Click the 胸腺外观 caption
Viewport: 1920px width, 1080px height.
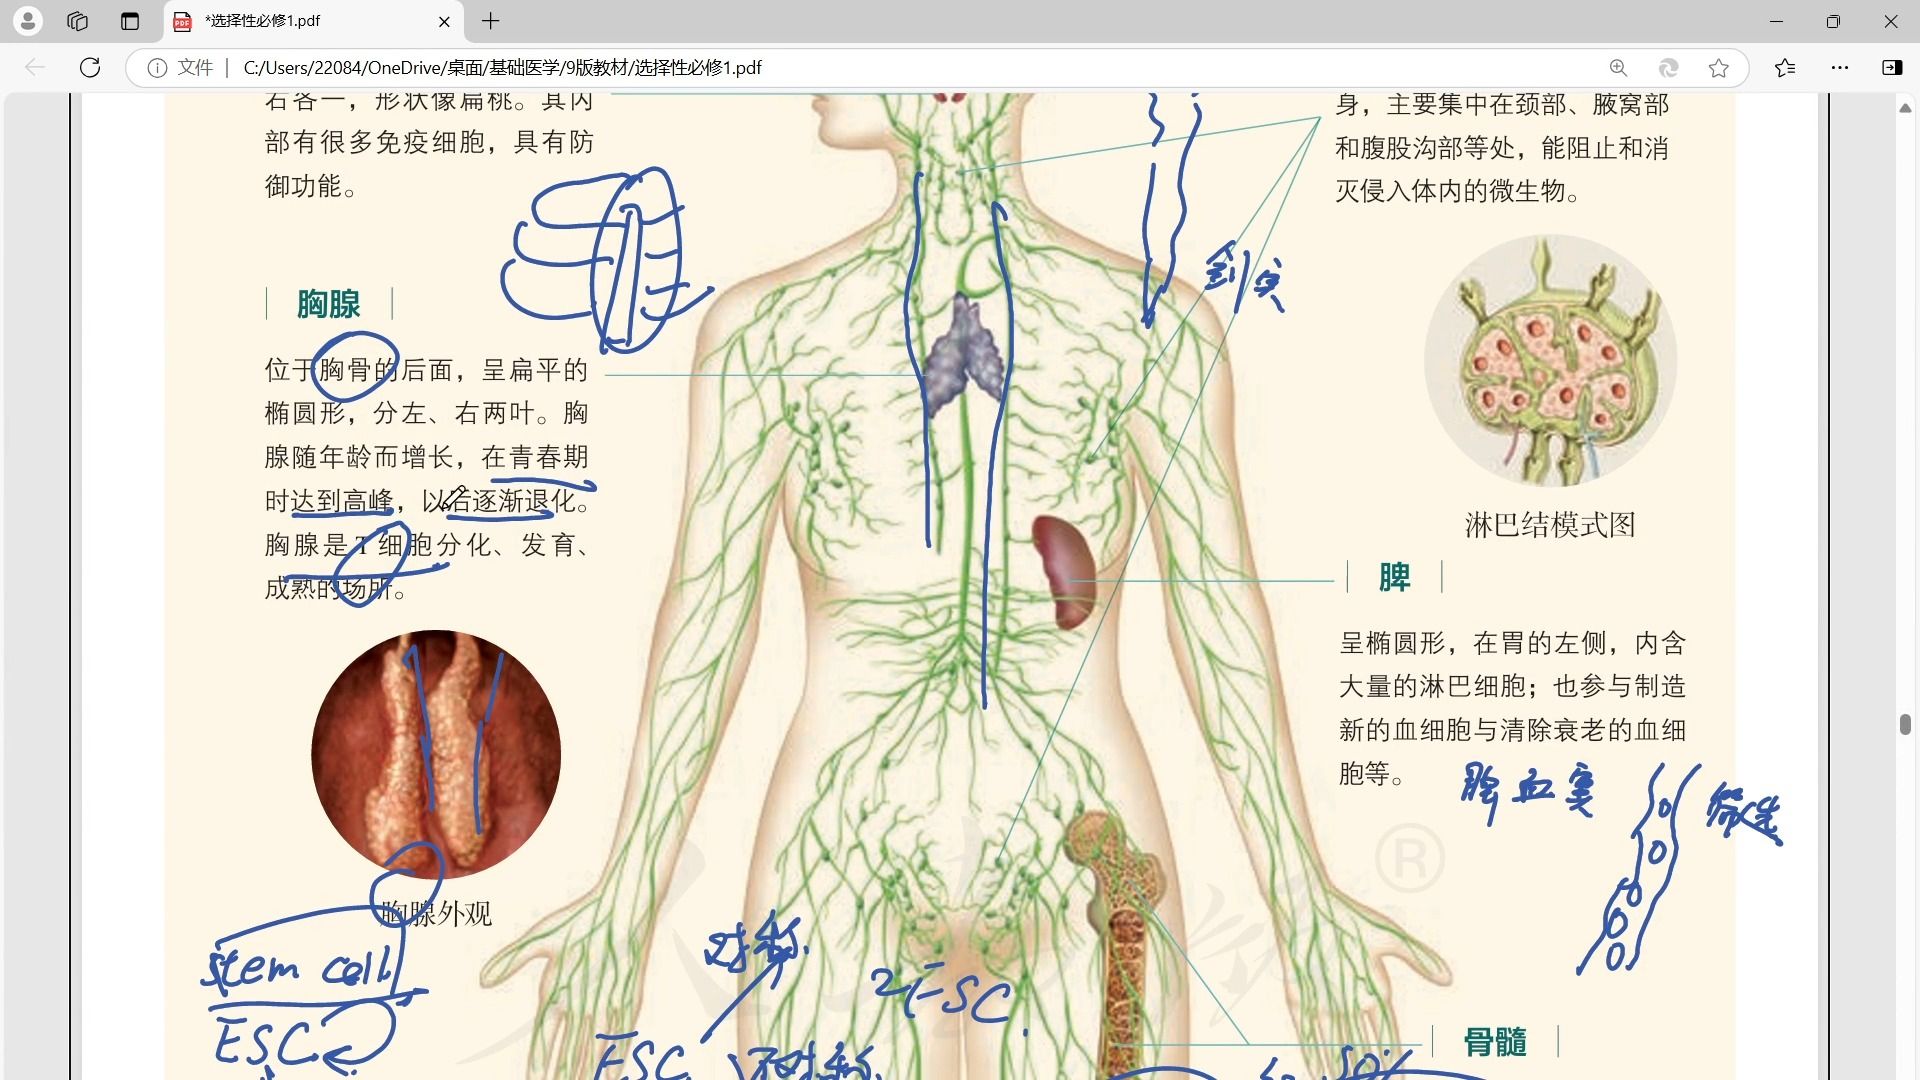coord(436,913)
